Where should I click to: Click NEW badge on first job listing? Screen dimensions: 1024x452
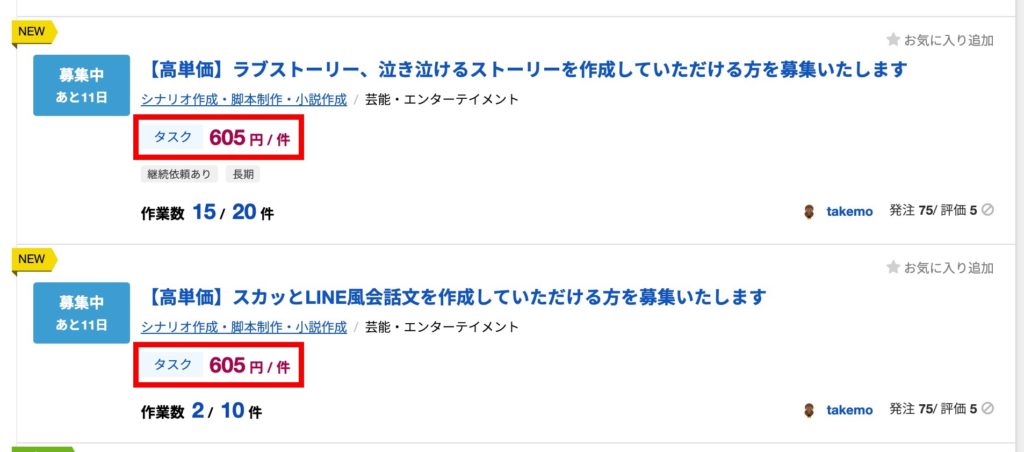(x=34, y=32)
